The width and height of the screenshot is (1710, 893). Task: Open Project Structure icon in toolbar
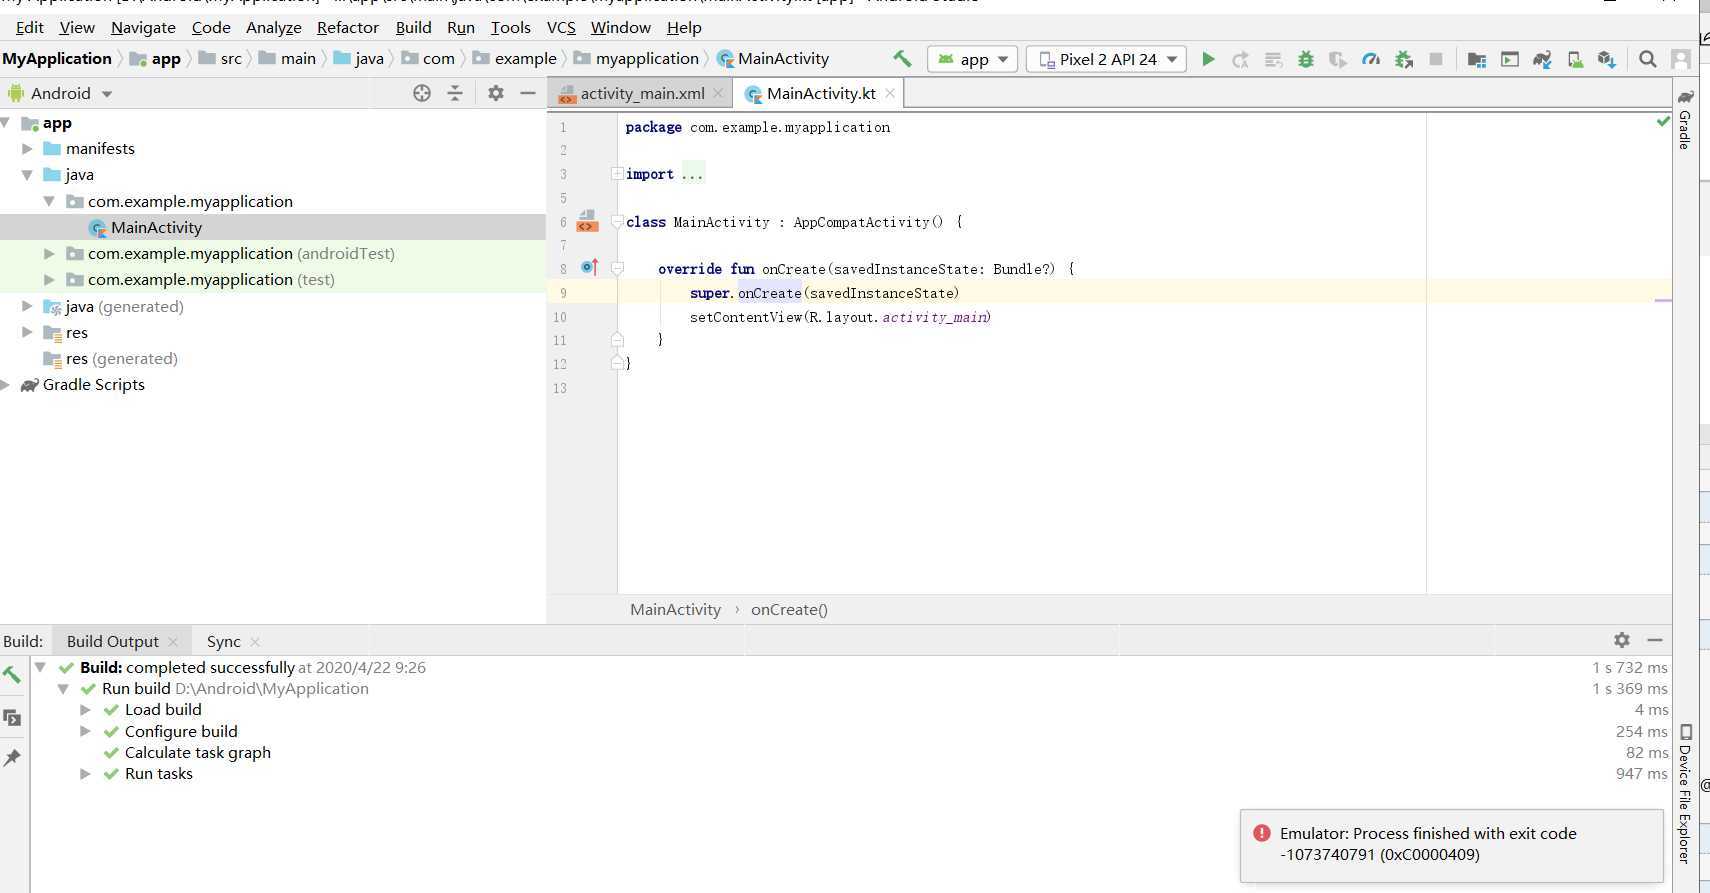tap(1476, 59)
